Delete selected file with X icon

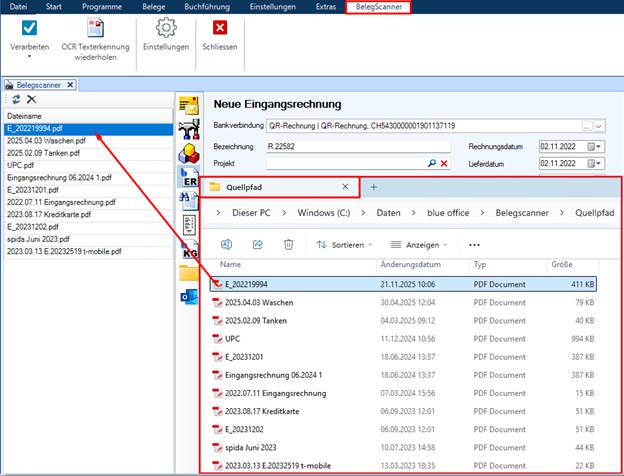[31, 99]
